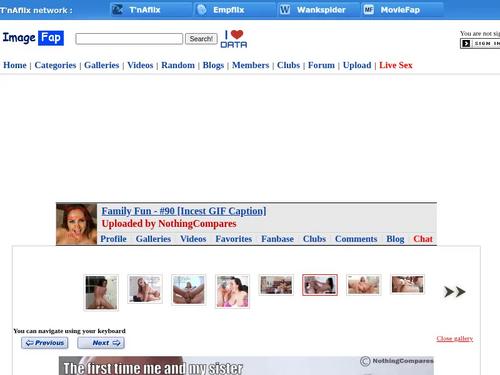Click the Uploaded by NothingCompares text
This screenshot has height=375, width=500.
169,224
